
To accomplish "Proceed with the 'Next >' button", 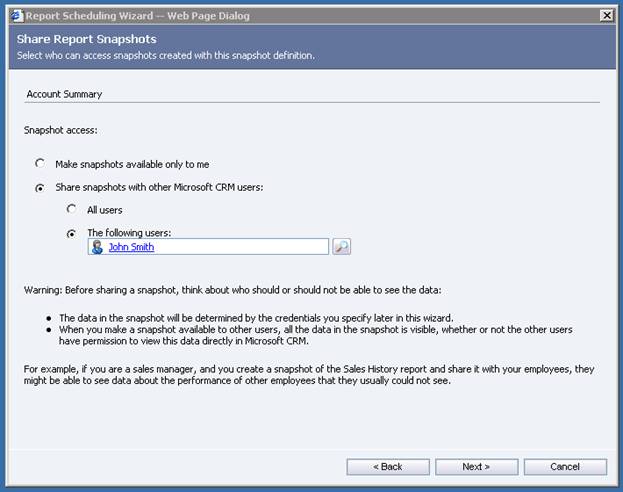I will (476, 467).
